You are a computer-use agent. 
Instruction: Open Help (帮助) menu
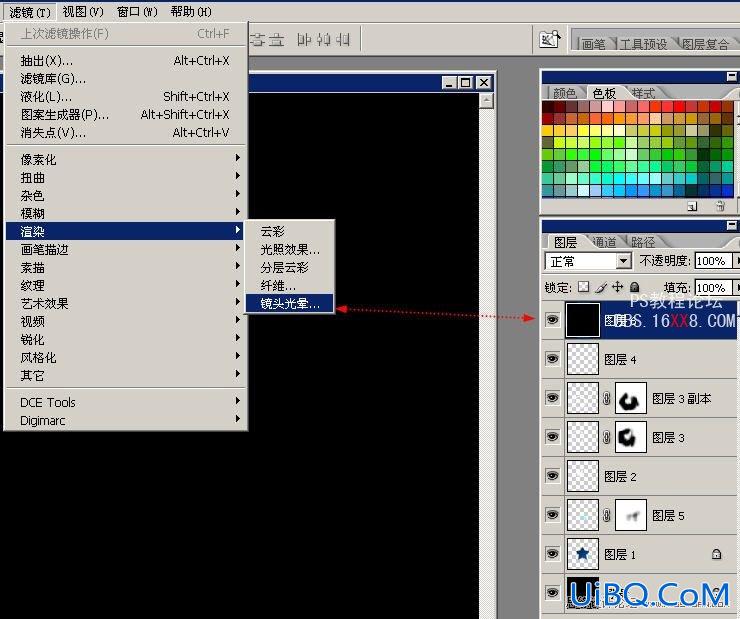[191, 11]
